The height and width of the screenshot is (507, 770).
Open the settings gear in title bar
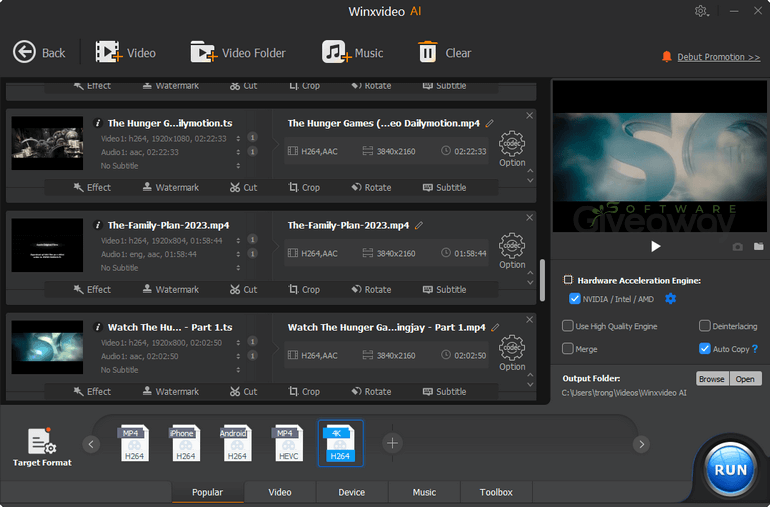pyautogui.click(x=701, y=11)
